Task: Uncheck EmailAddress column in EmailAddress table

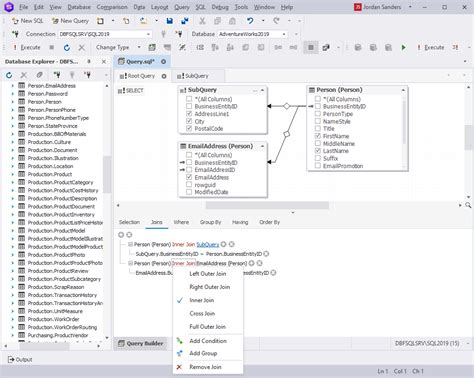Action: coord(189,177)
